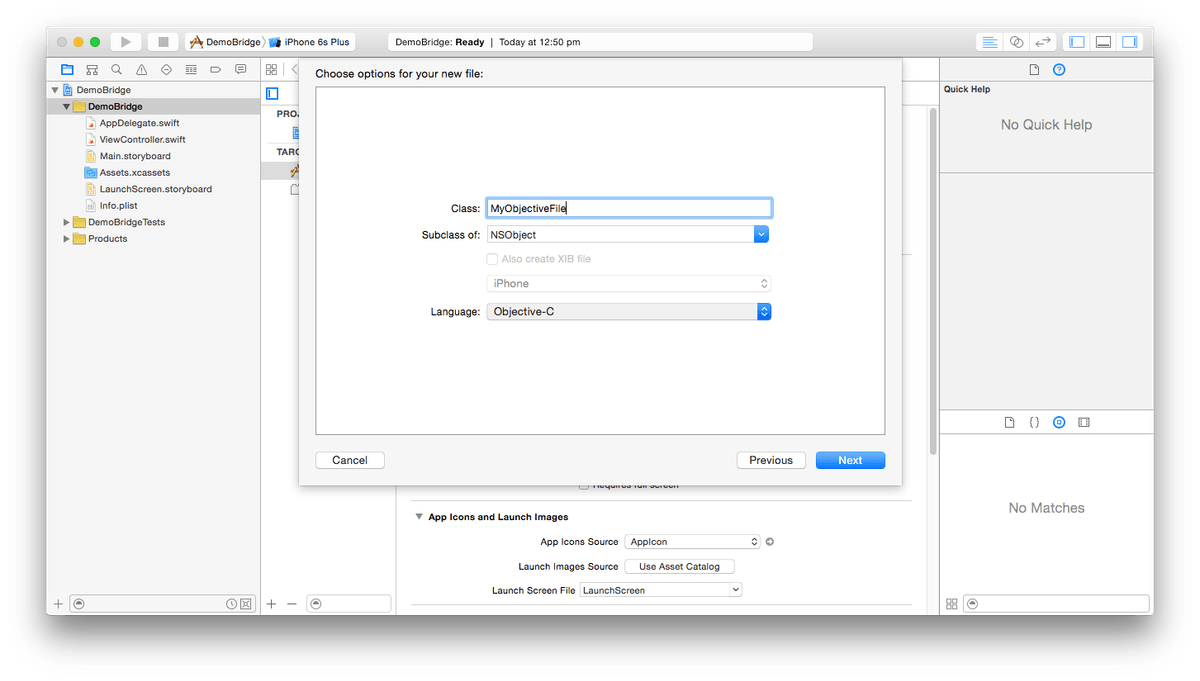Screen dimensions: 1200x681
Task: Show only source-controlled files filter
Action: (245, 604)
